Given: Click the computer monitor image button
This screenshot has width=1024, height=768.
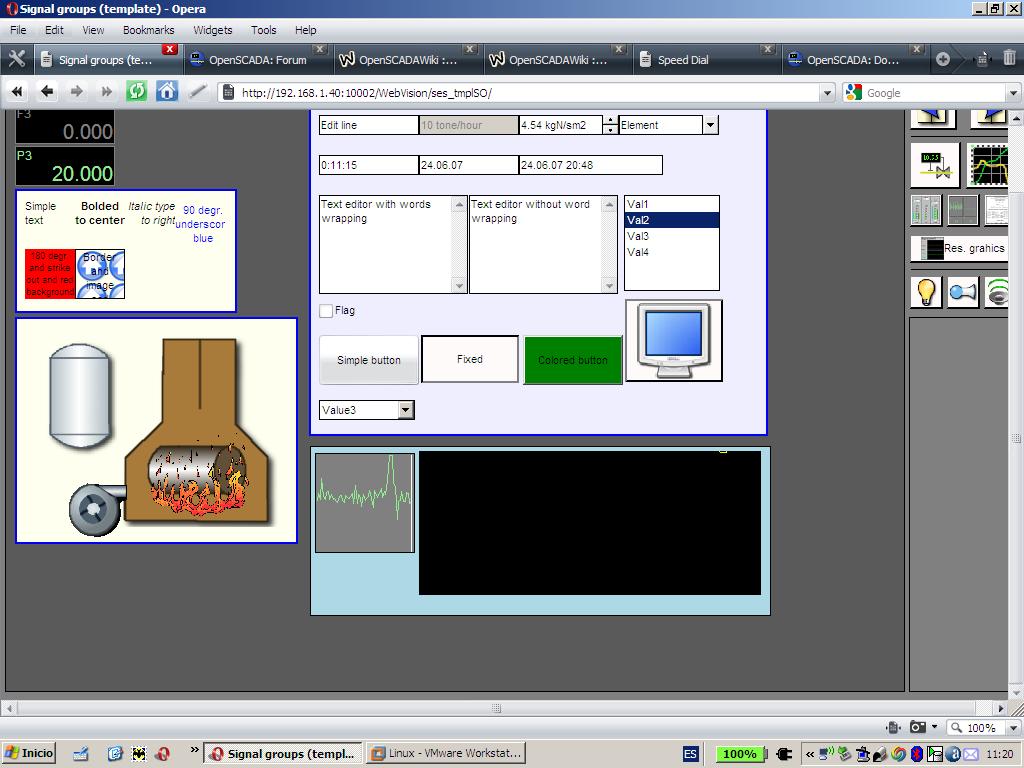Looking at the screenshot, I should tap(673, 342).
